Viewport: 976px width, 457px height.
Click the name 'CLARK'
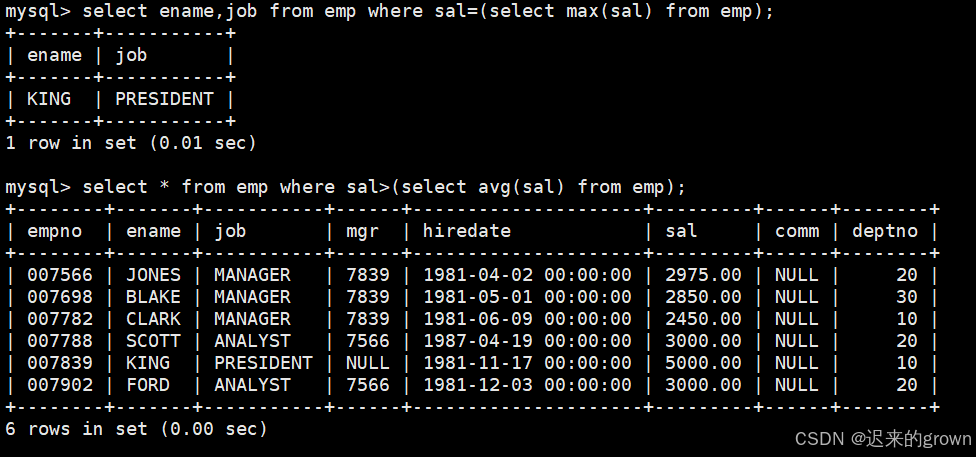click(x=153, y=319)
